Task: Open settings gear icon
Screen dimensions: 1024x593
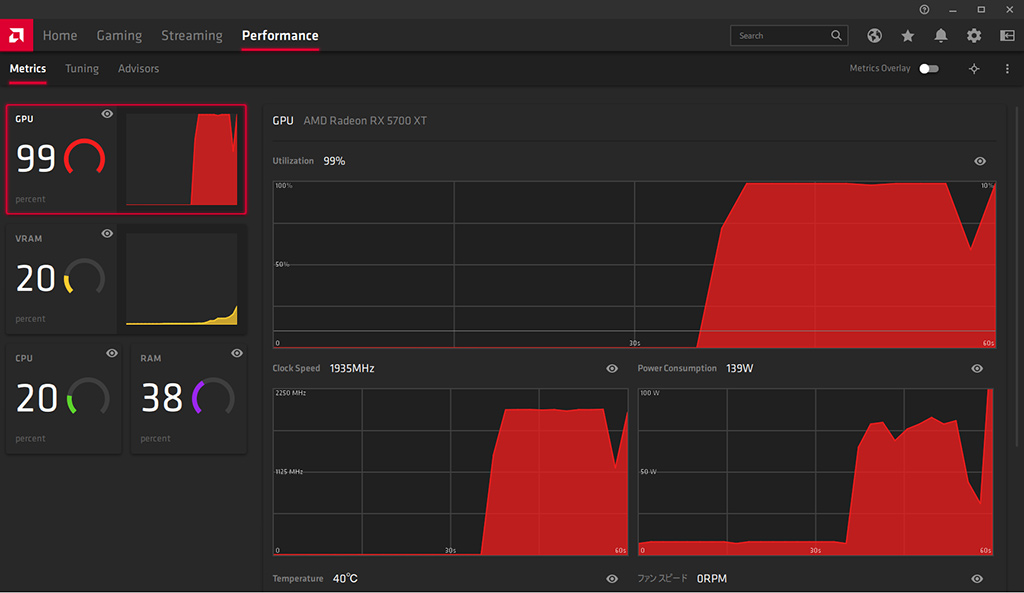Action: (974, 36)
